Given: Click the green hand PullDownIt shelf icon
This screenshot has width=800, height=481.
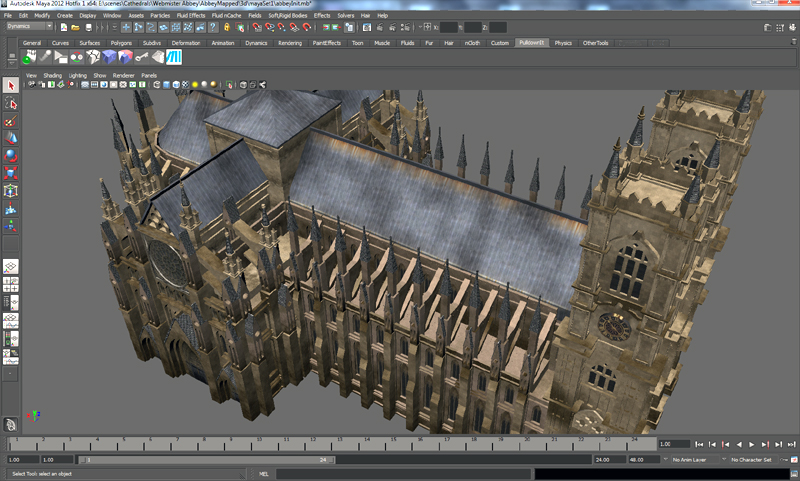Looking at the screenshot, I should point(29,57).
